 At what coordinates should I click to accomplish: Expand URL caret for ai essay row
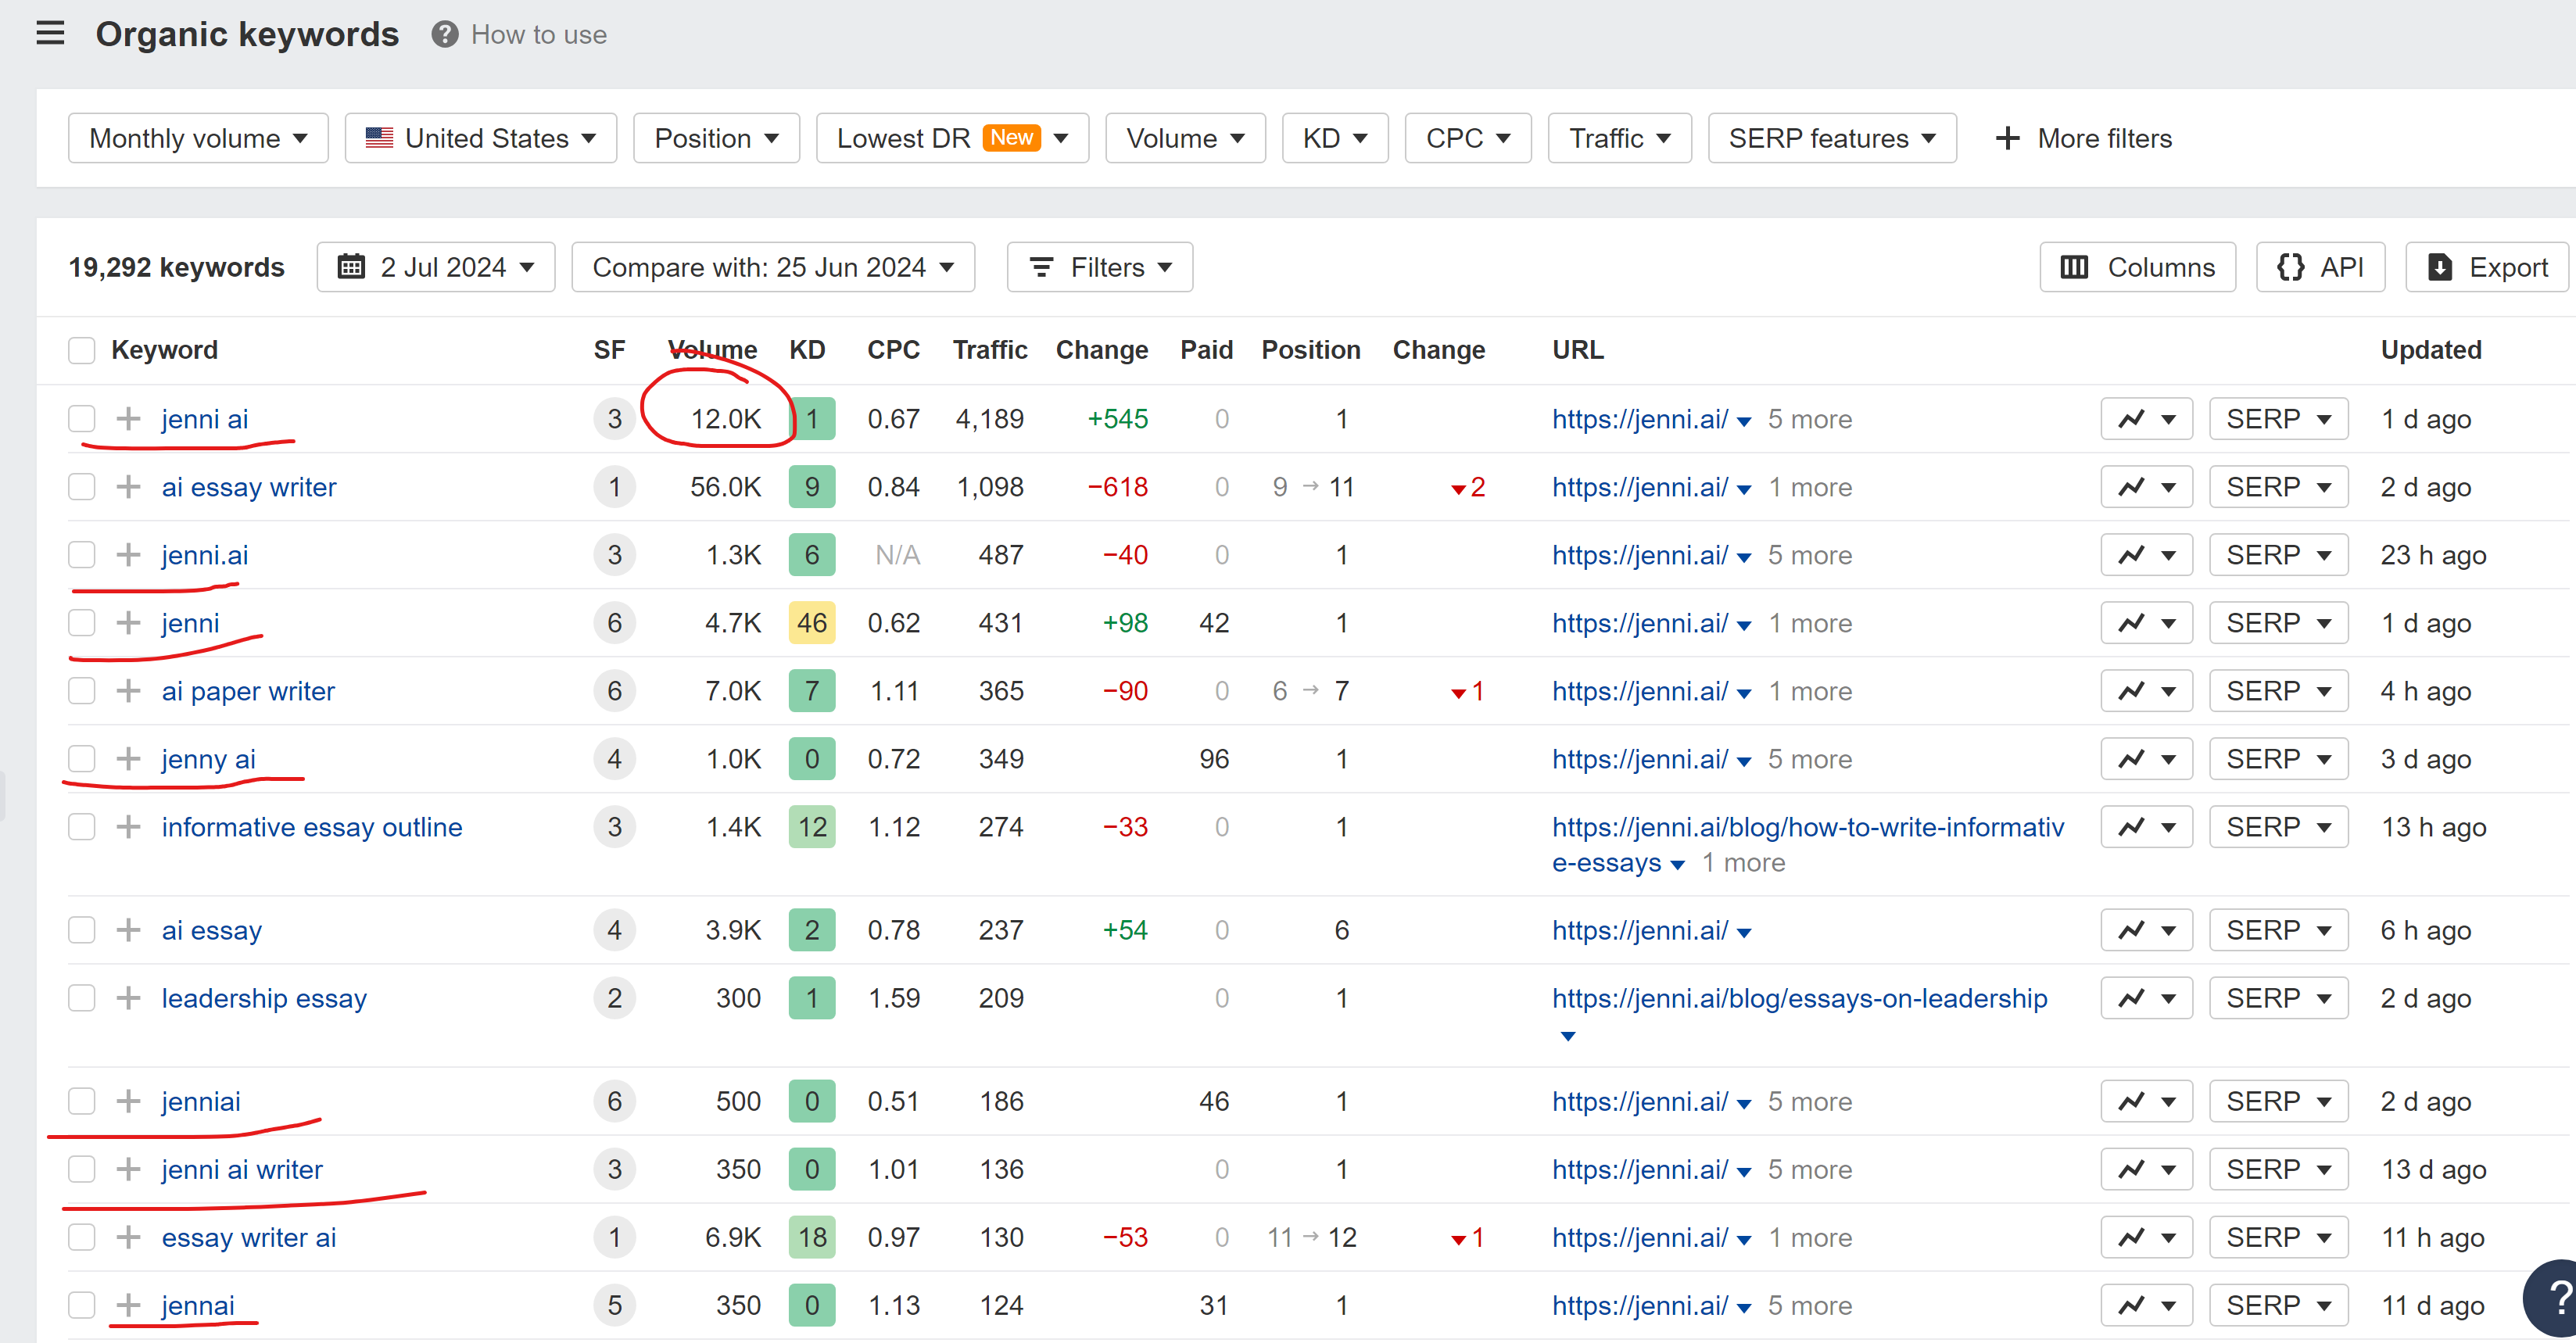(1743, 932)
